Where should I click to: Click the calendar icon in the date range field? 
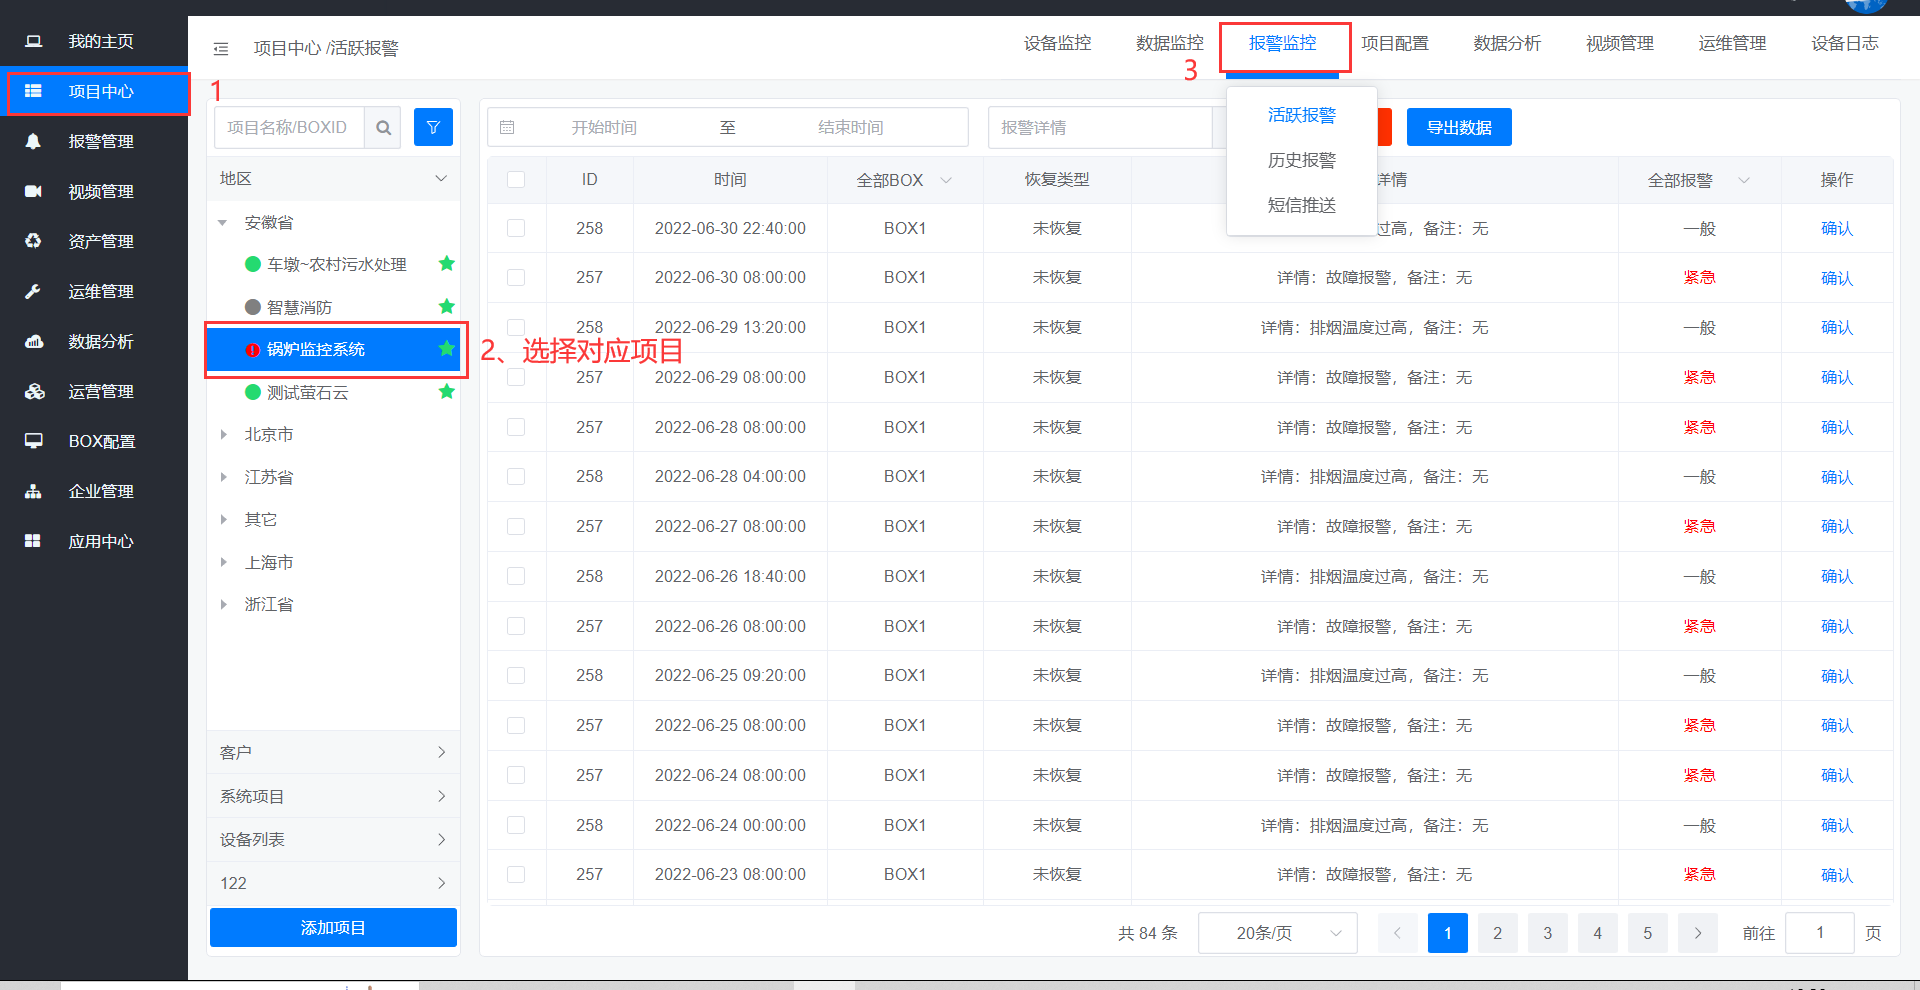coord(507,128)
